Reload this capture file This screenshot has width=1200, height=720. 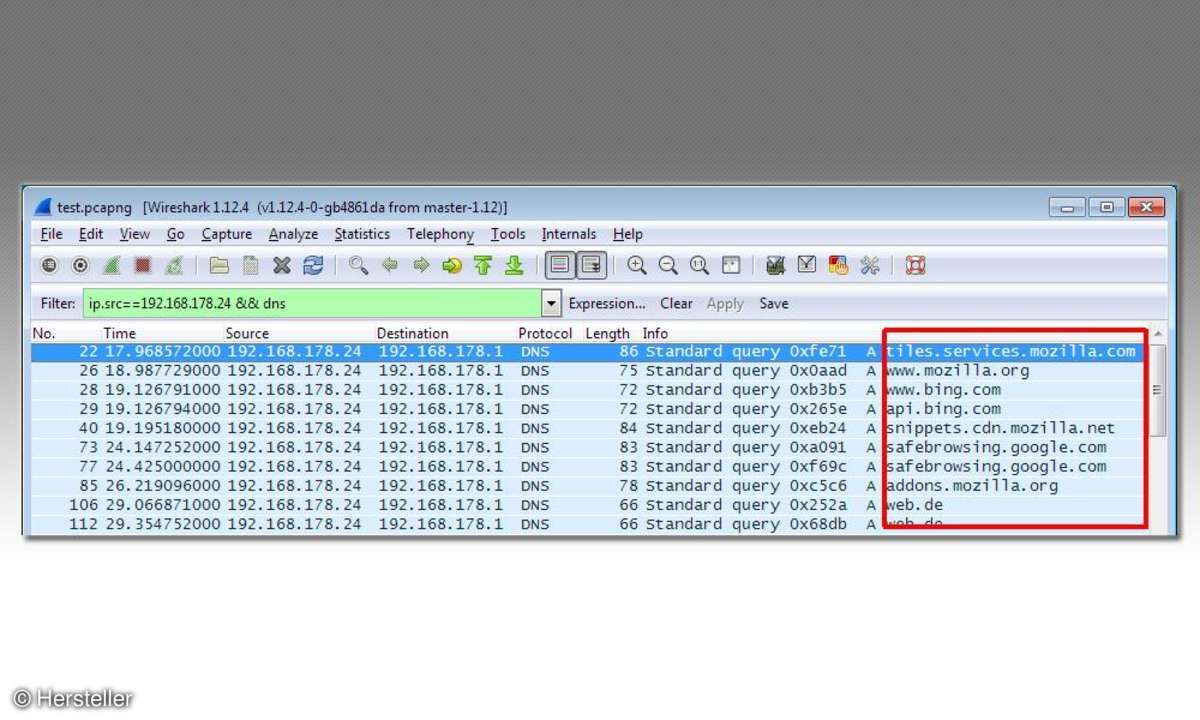pos(313,265)
